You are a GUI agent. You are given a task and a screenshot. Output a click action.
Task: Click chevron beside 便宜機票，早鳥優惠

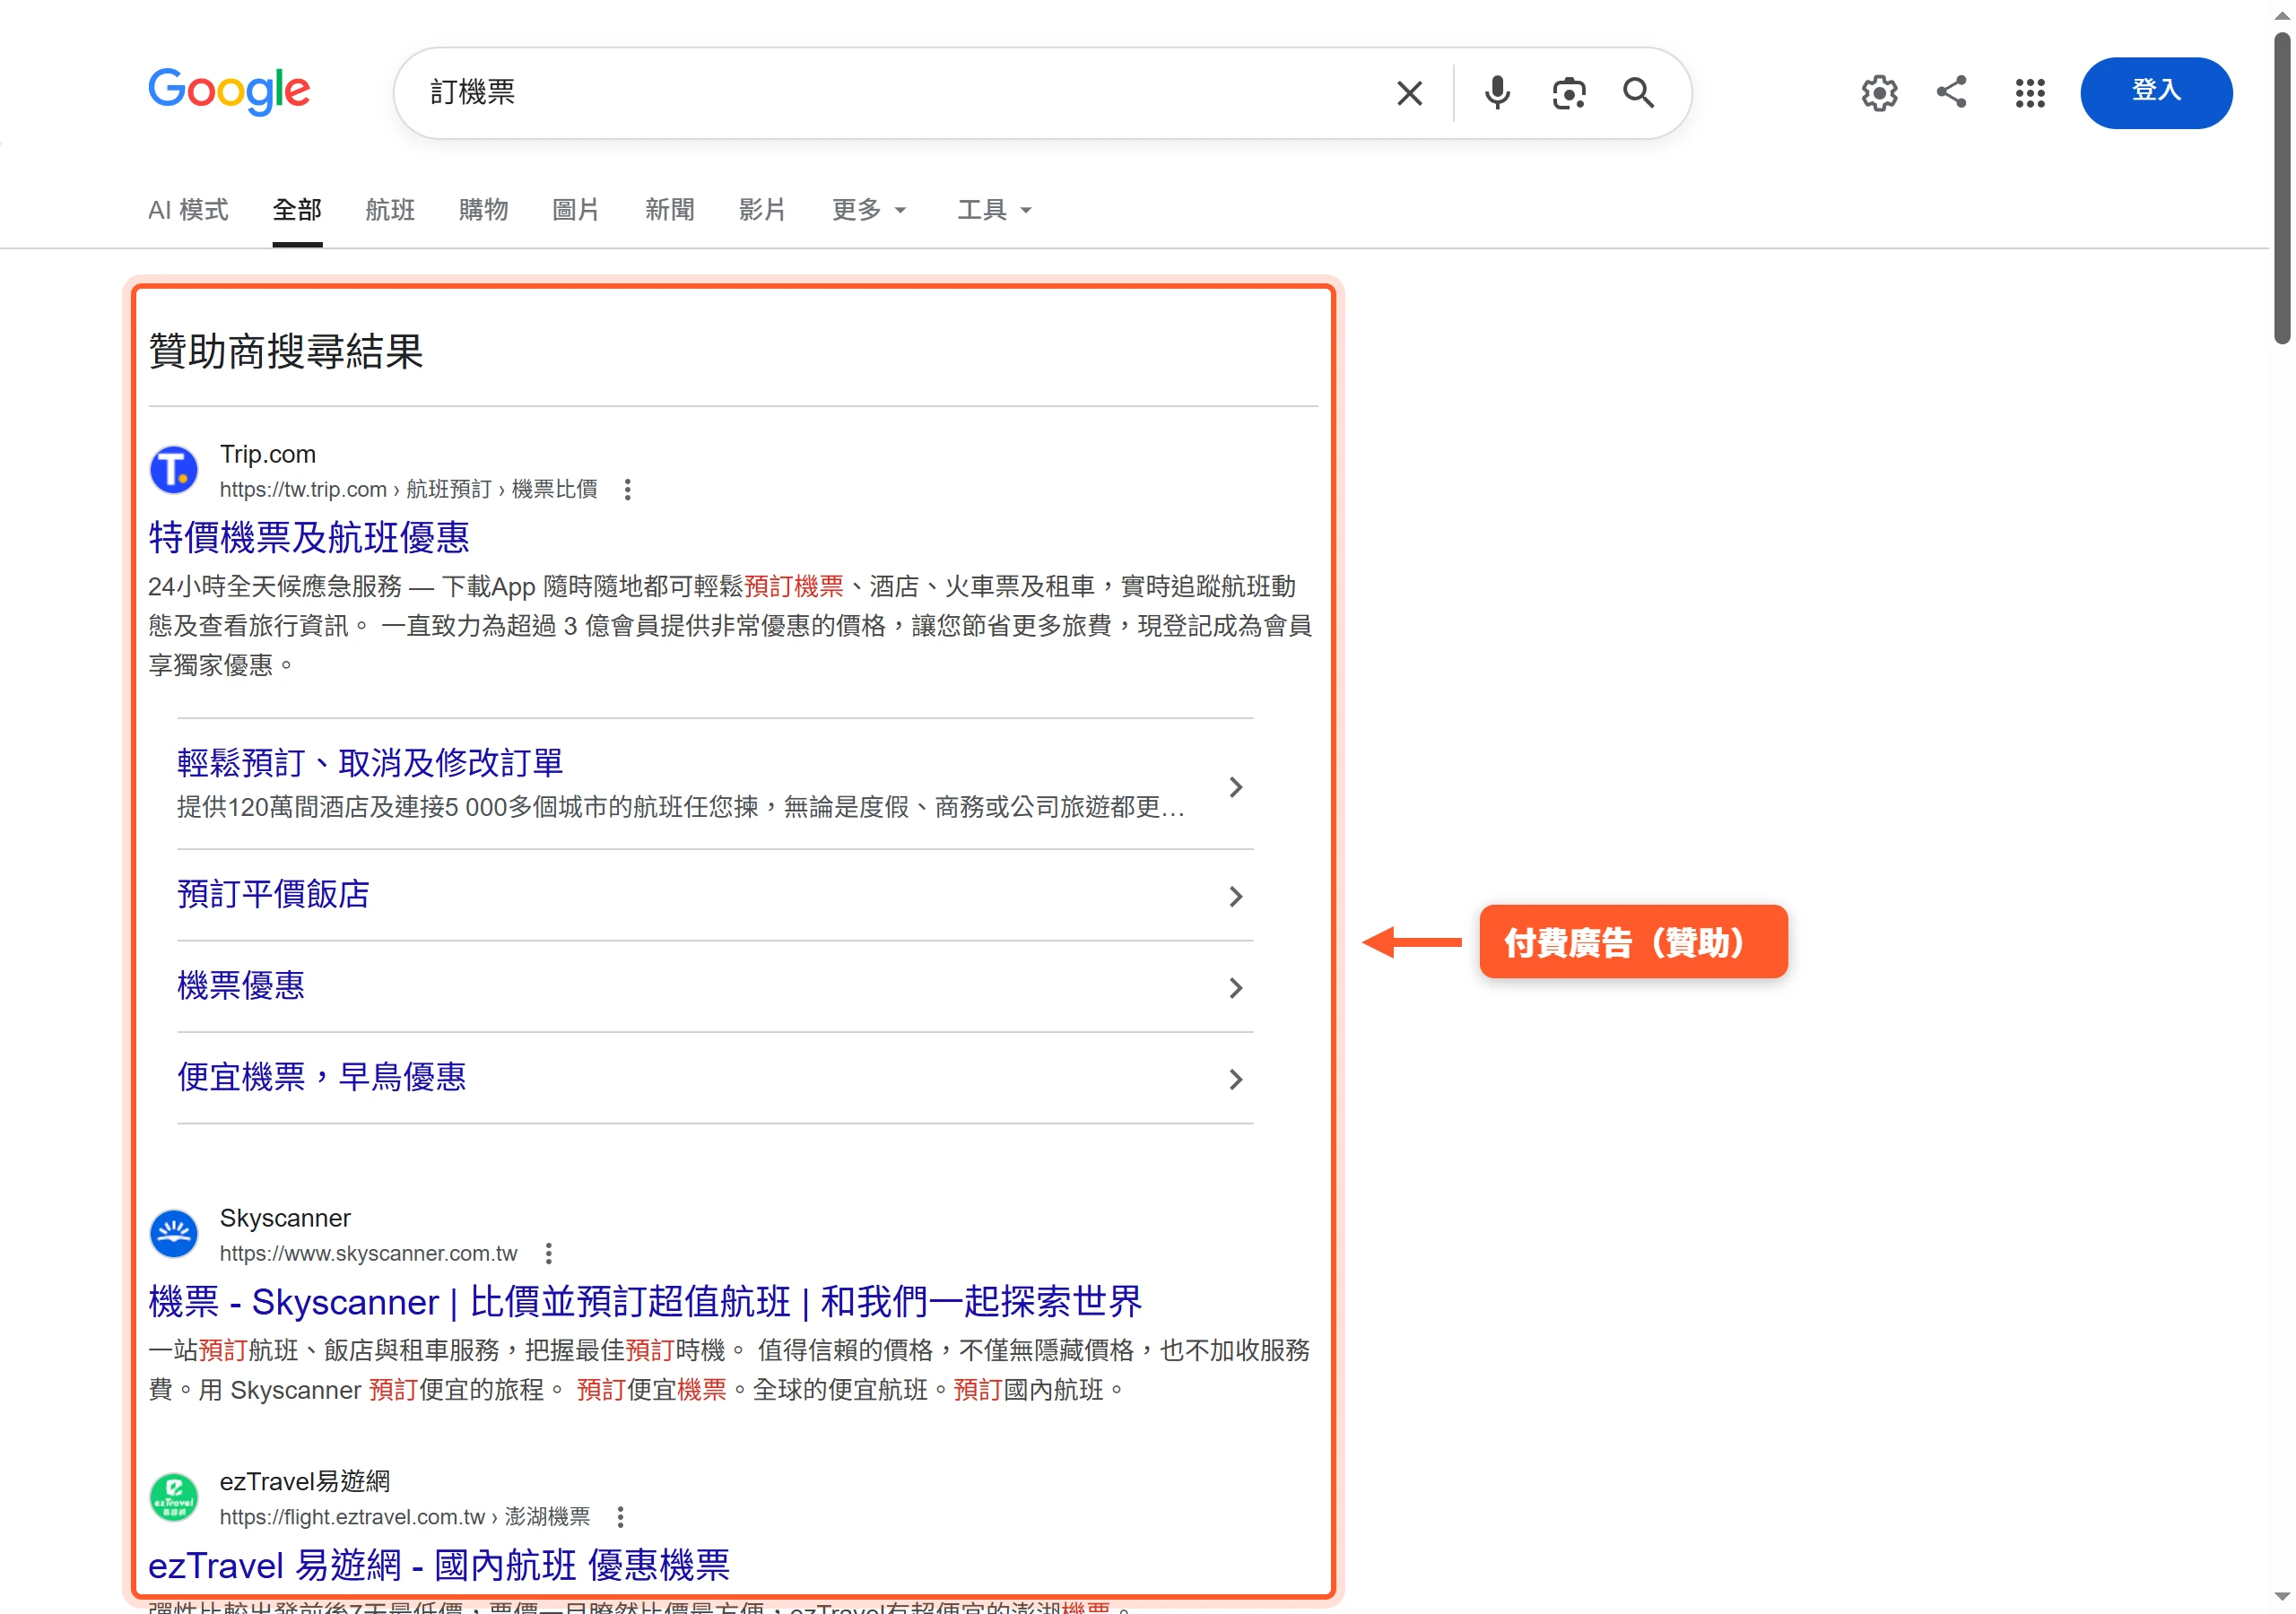[1236, 1079]
